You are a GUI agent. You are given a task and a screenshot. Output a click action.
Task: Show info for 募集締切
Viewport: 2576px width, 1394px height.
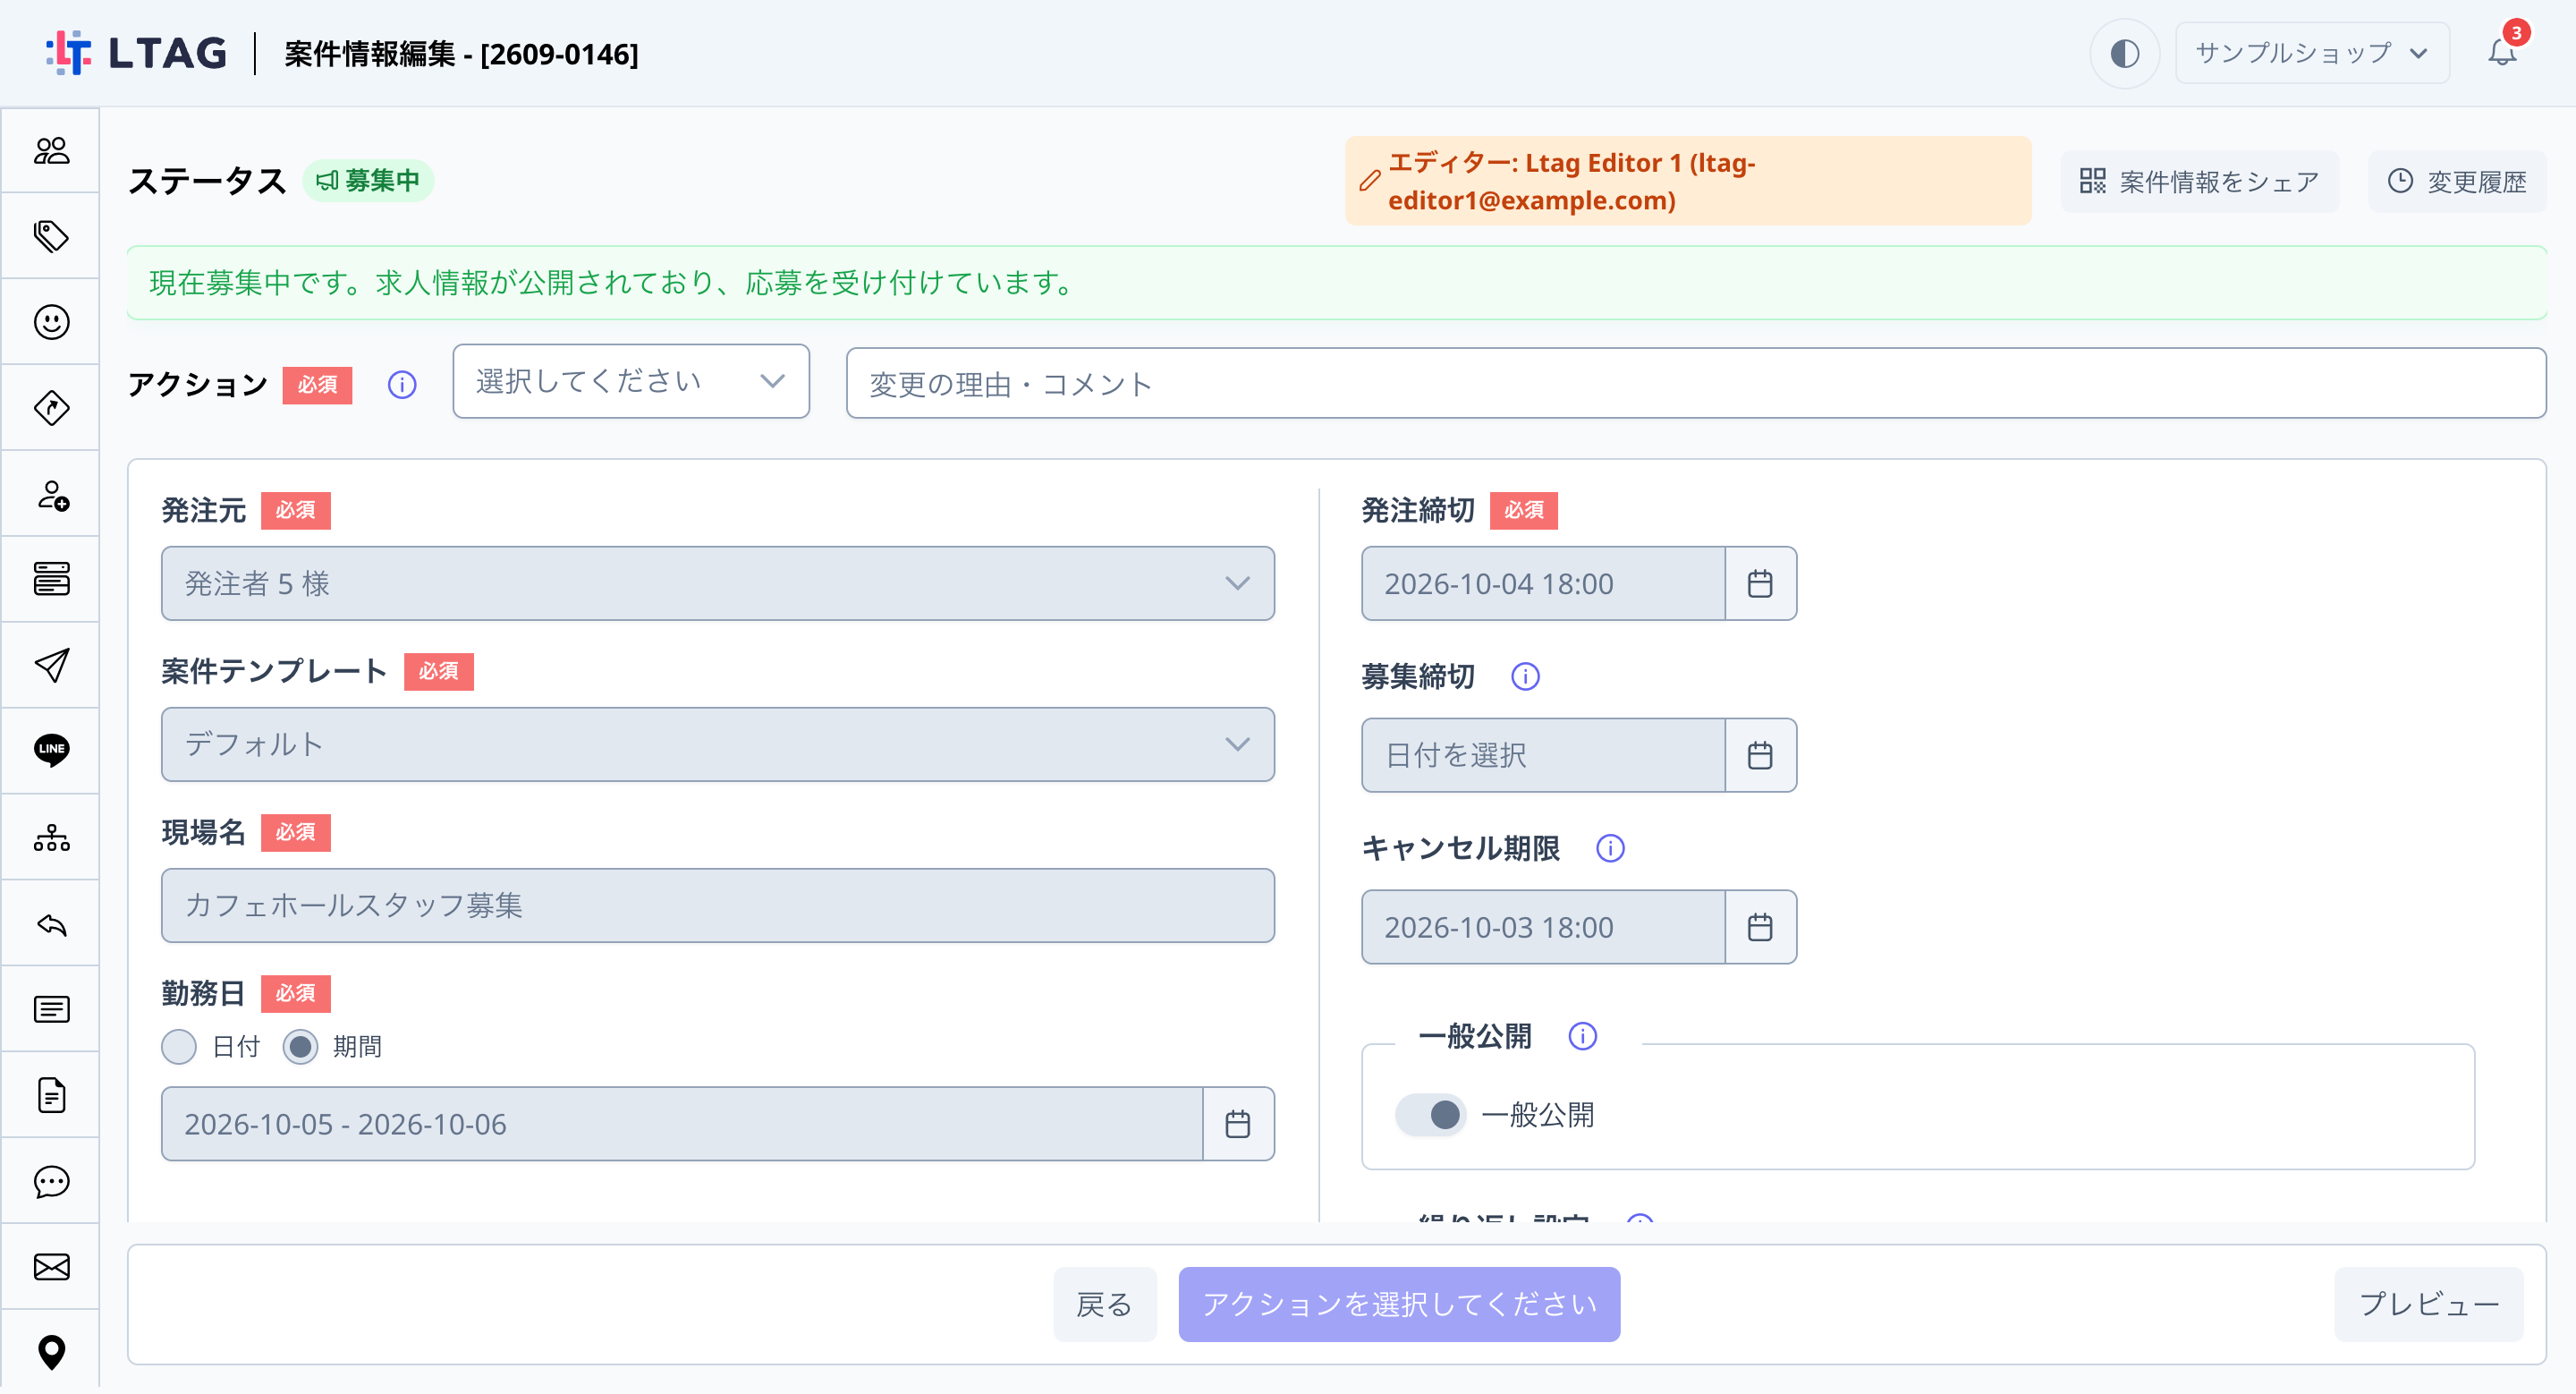click(1525, 677)
